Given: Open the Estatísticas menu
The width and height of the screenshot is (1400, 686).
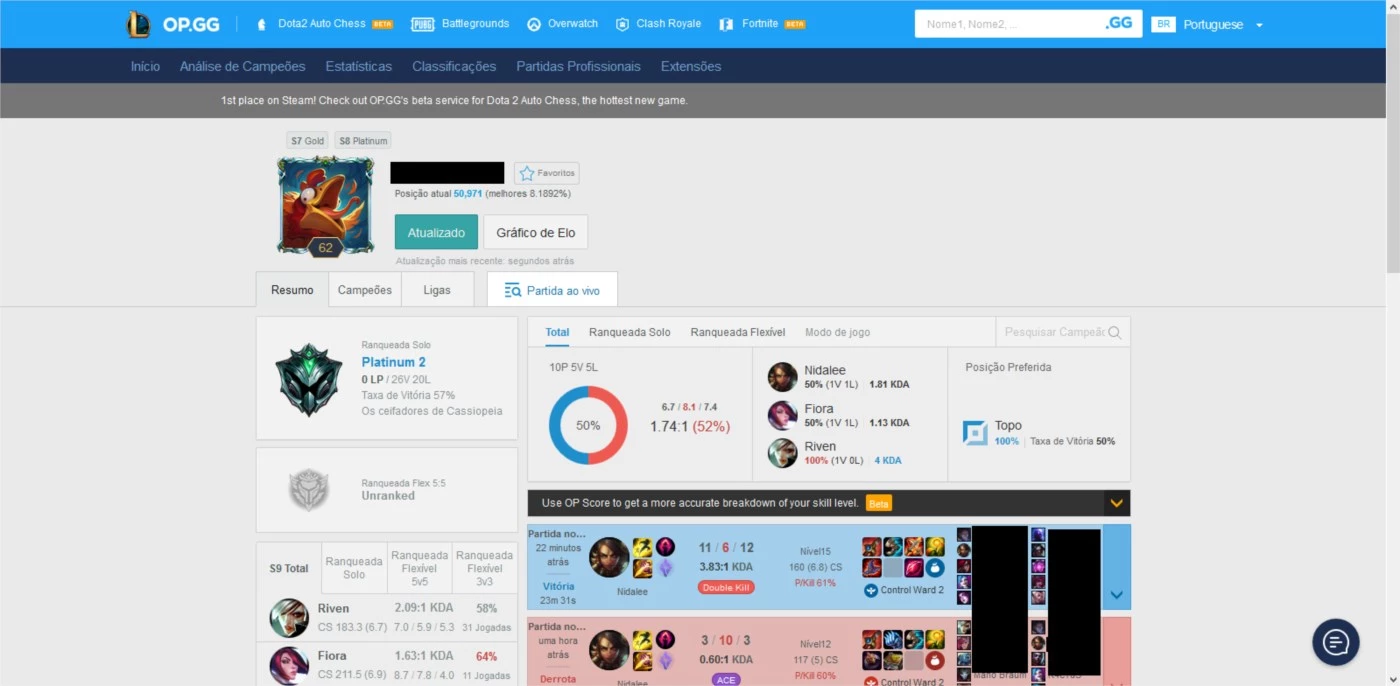Looking at the screenshot, I should tap(359, 66).
